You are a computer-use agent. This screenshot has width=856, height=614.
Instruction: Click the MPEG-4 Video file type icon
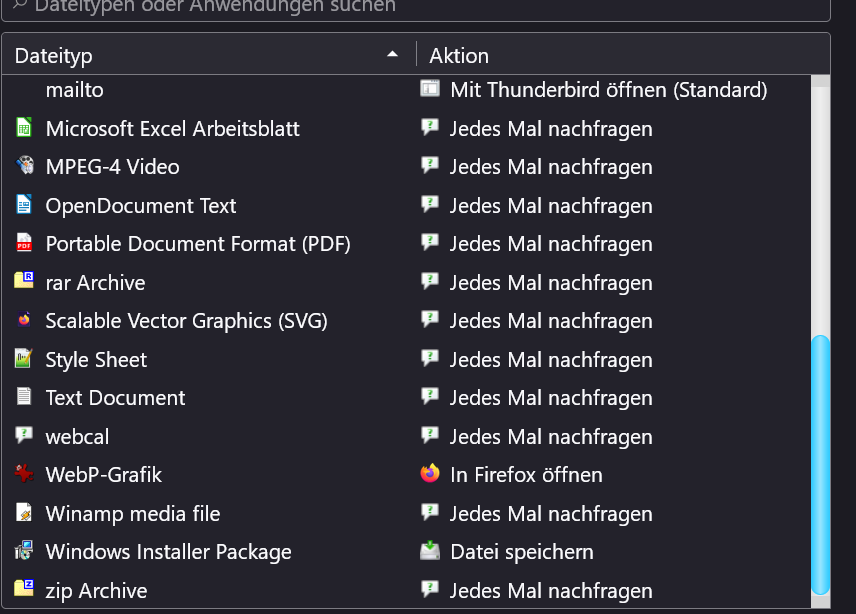coord(24,166)
